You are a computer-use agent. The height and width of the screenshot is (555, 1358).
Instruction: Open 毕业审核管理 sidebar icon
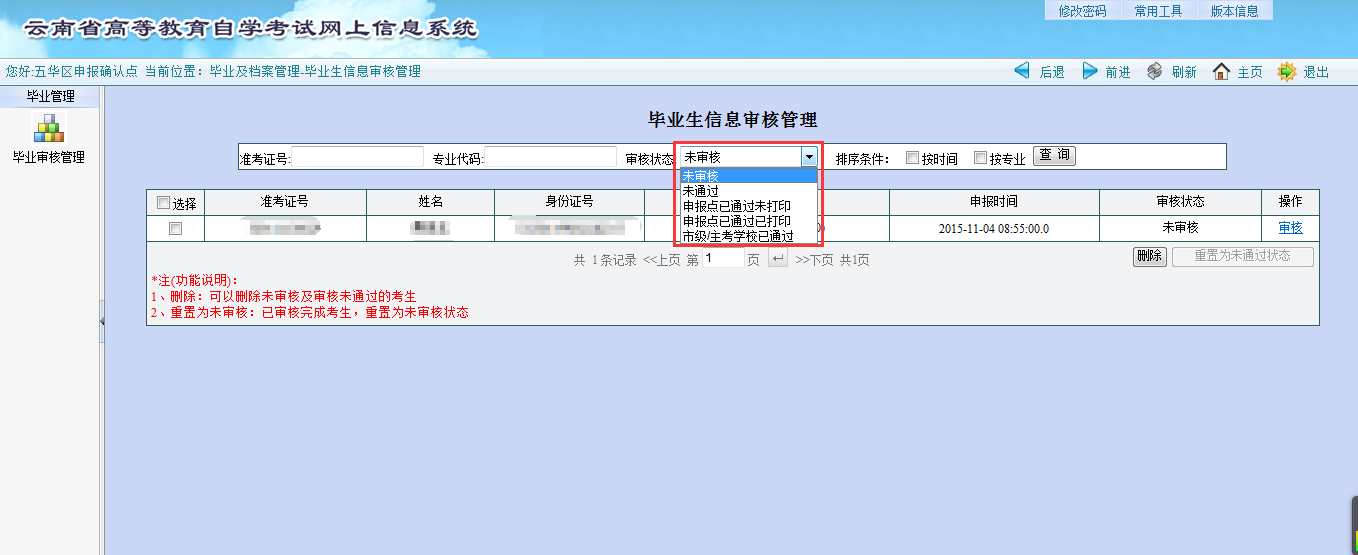click(48, 128)
